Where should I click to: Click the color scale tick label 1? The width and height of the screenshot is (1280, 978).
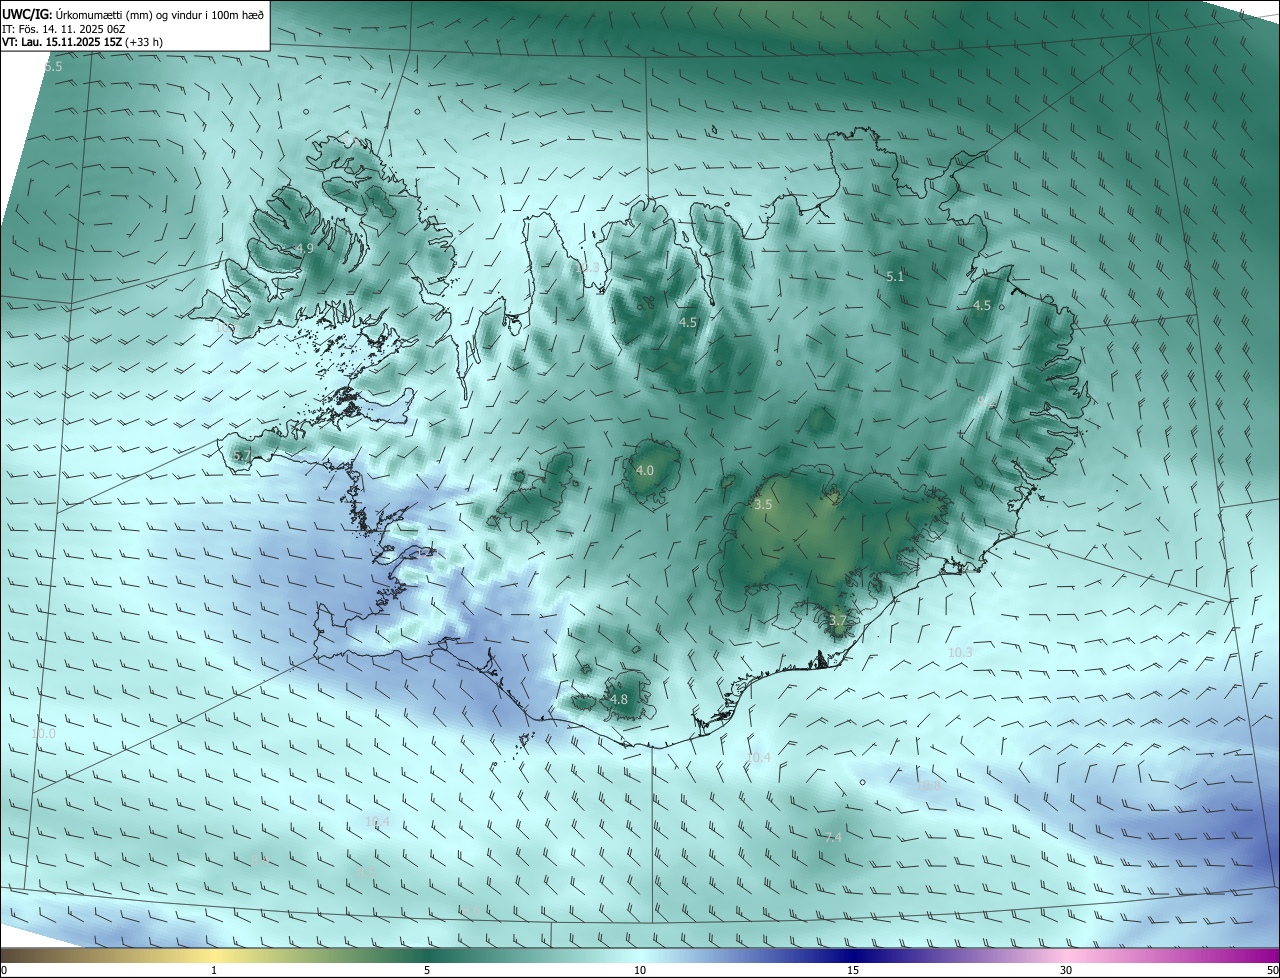pos(215,970)
